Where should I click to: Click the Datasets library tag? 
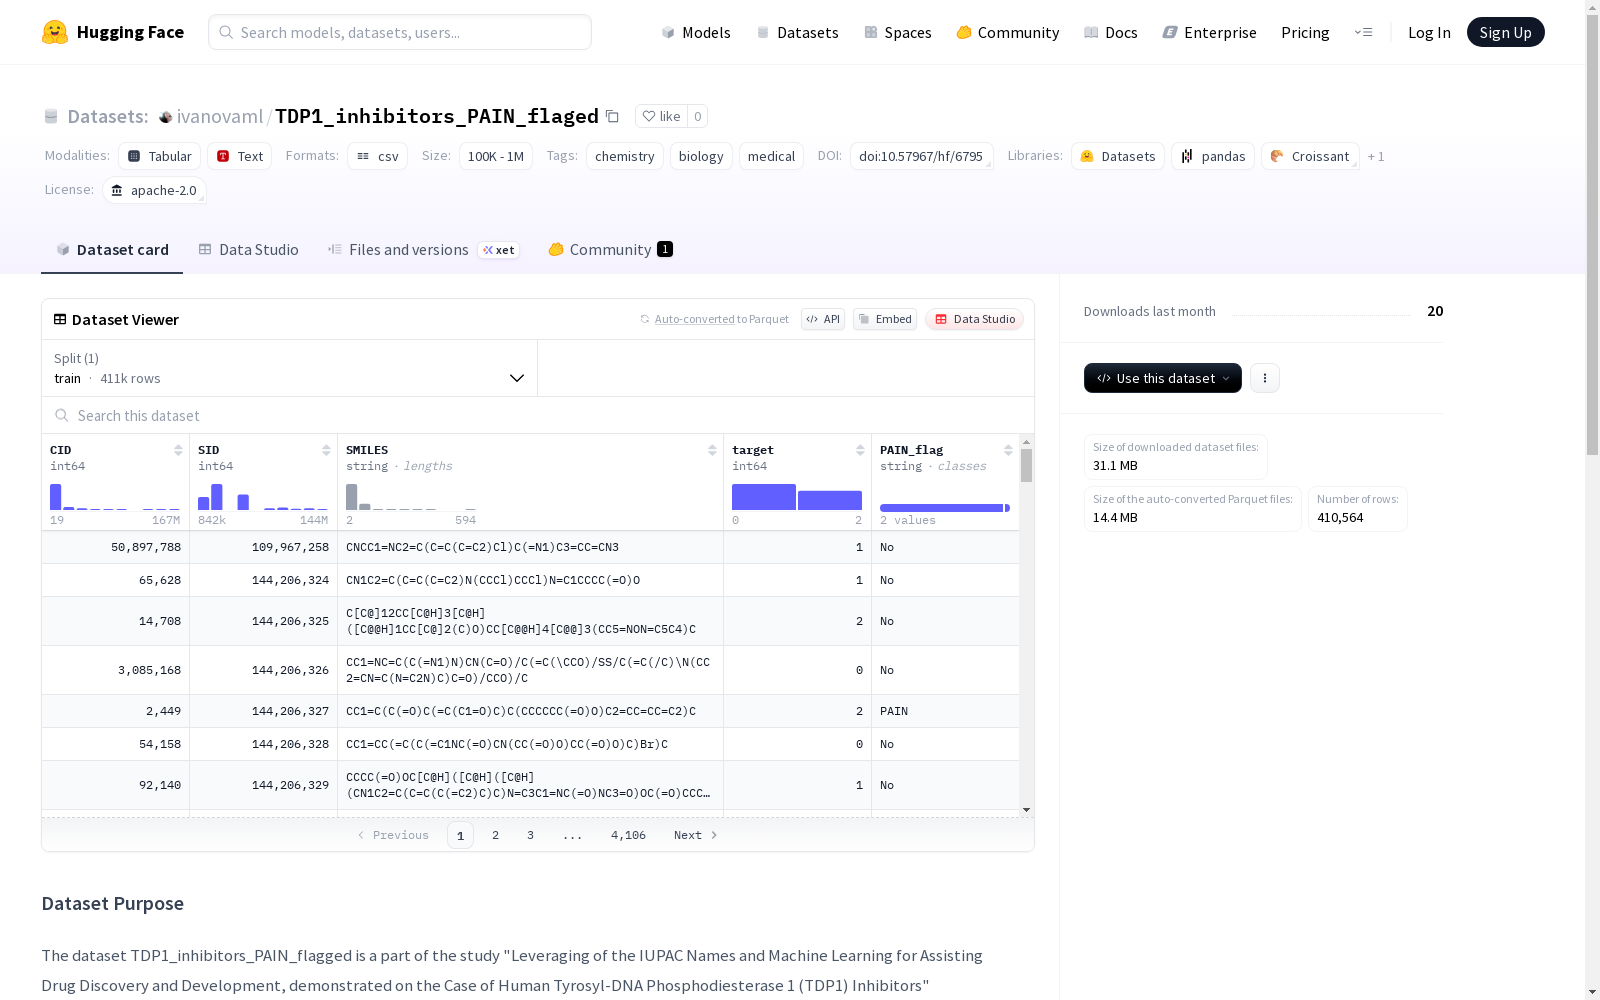[1118, 156]
